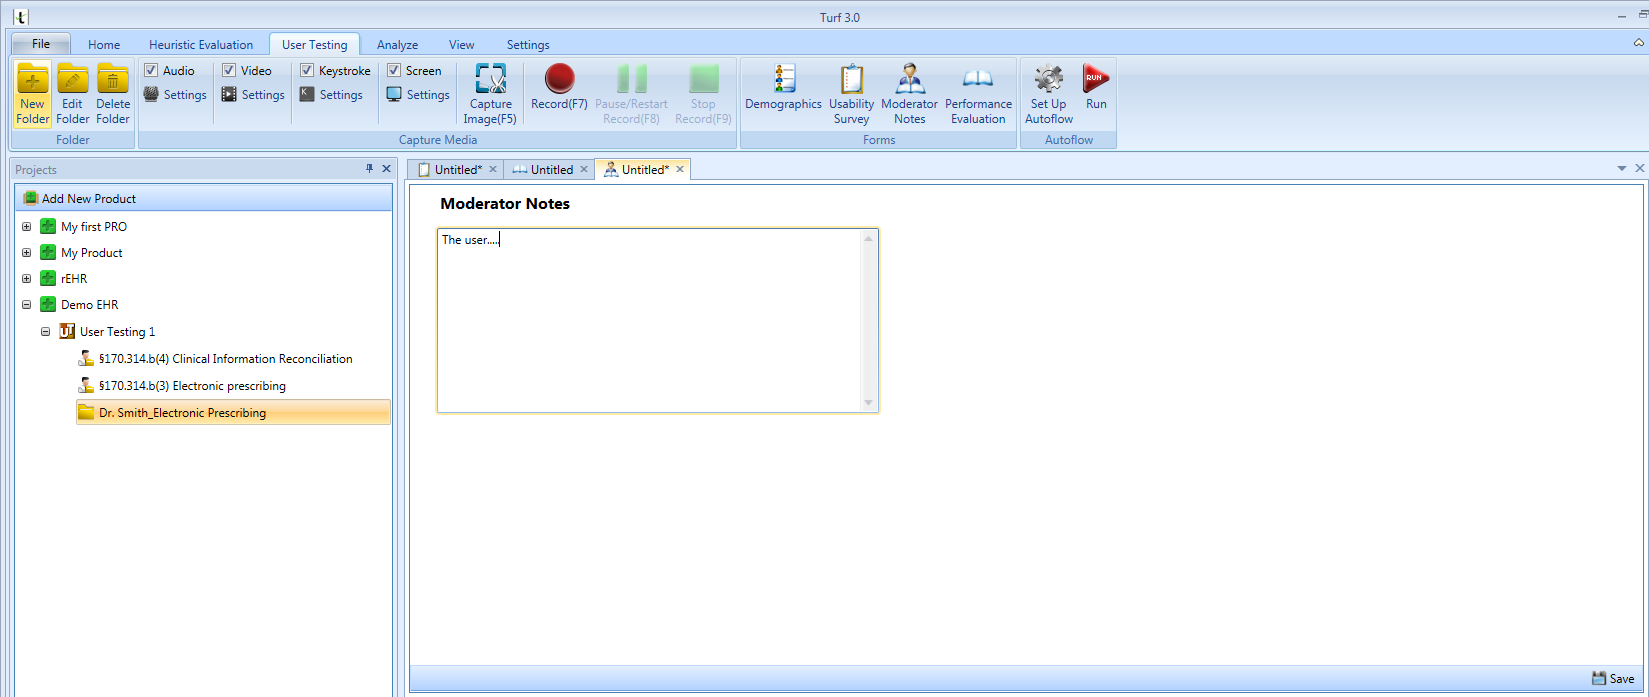Open the Capture Image tool
1649x697 pixels.
coord(490,80)
